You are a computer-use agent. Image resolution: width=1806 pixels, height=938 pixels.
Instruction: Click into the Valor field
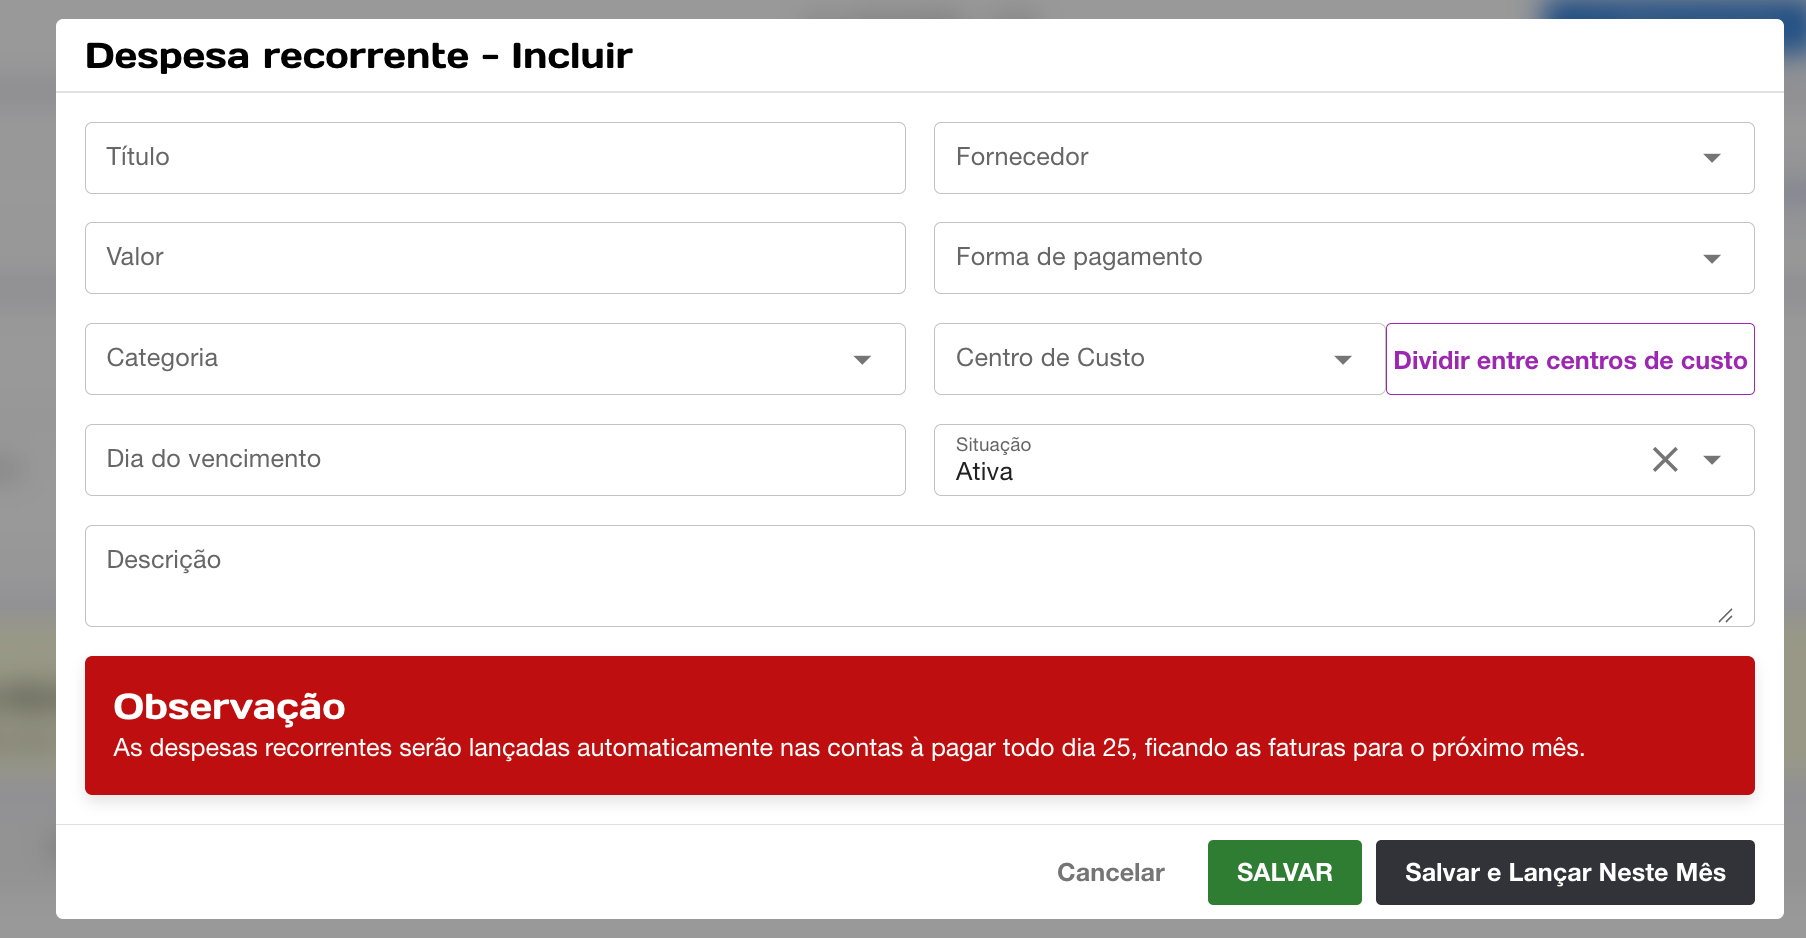point(495,258)
